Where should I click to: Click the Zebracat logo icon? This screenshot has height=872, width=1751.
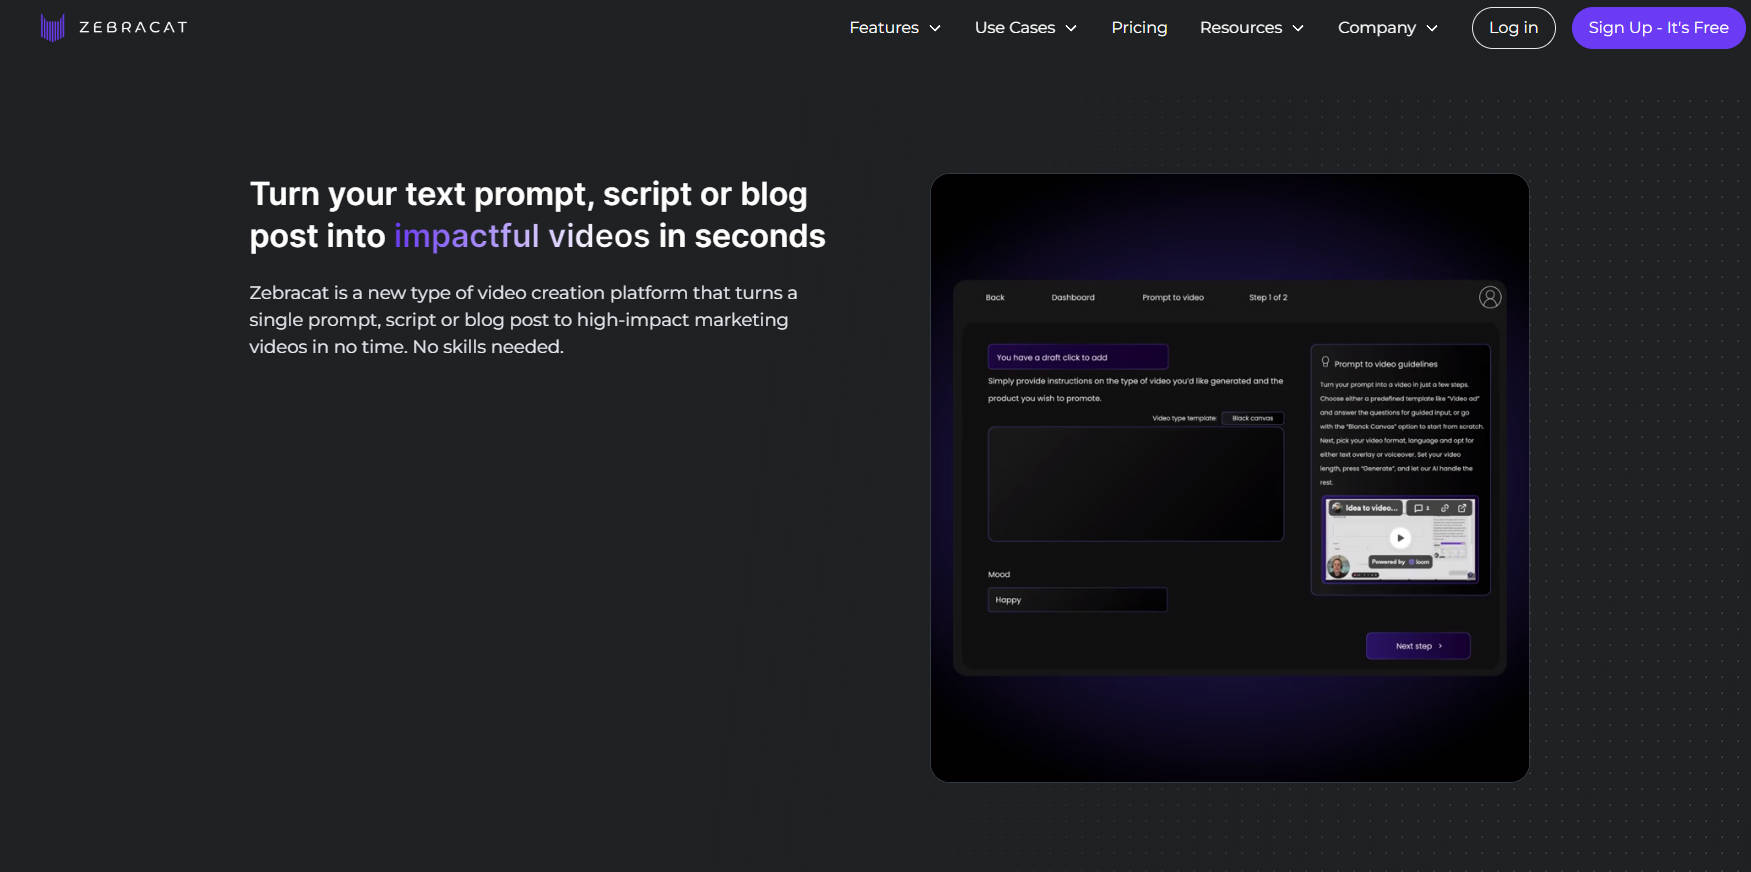point(52,27)
